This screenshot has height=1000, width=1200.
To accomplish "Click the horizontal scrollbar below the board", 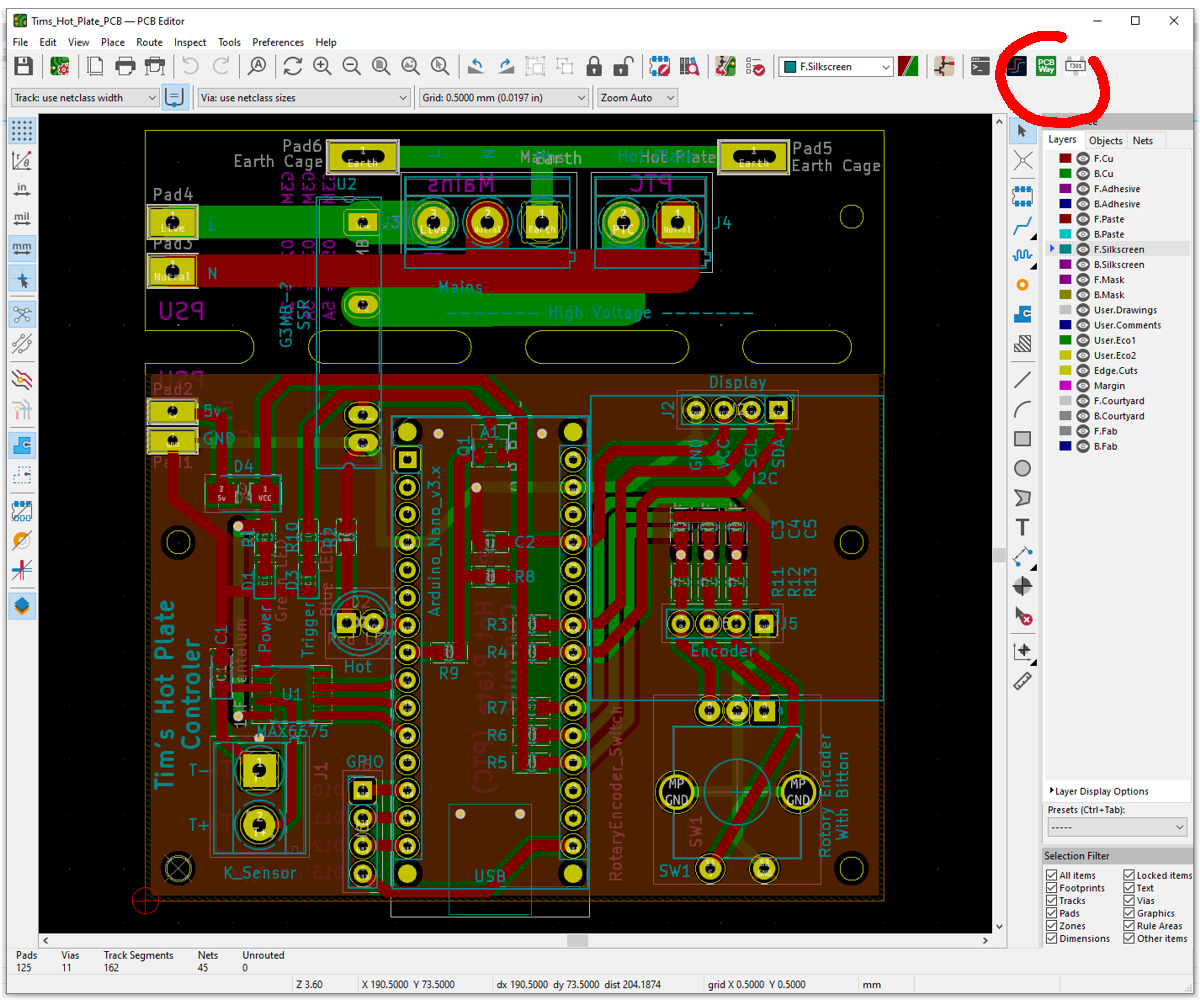I will click(577, 940).
